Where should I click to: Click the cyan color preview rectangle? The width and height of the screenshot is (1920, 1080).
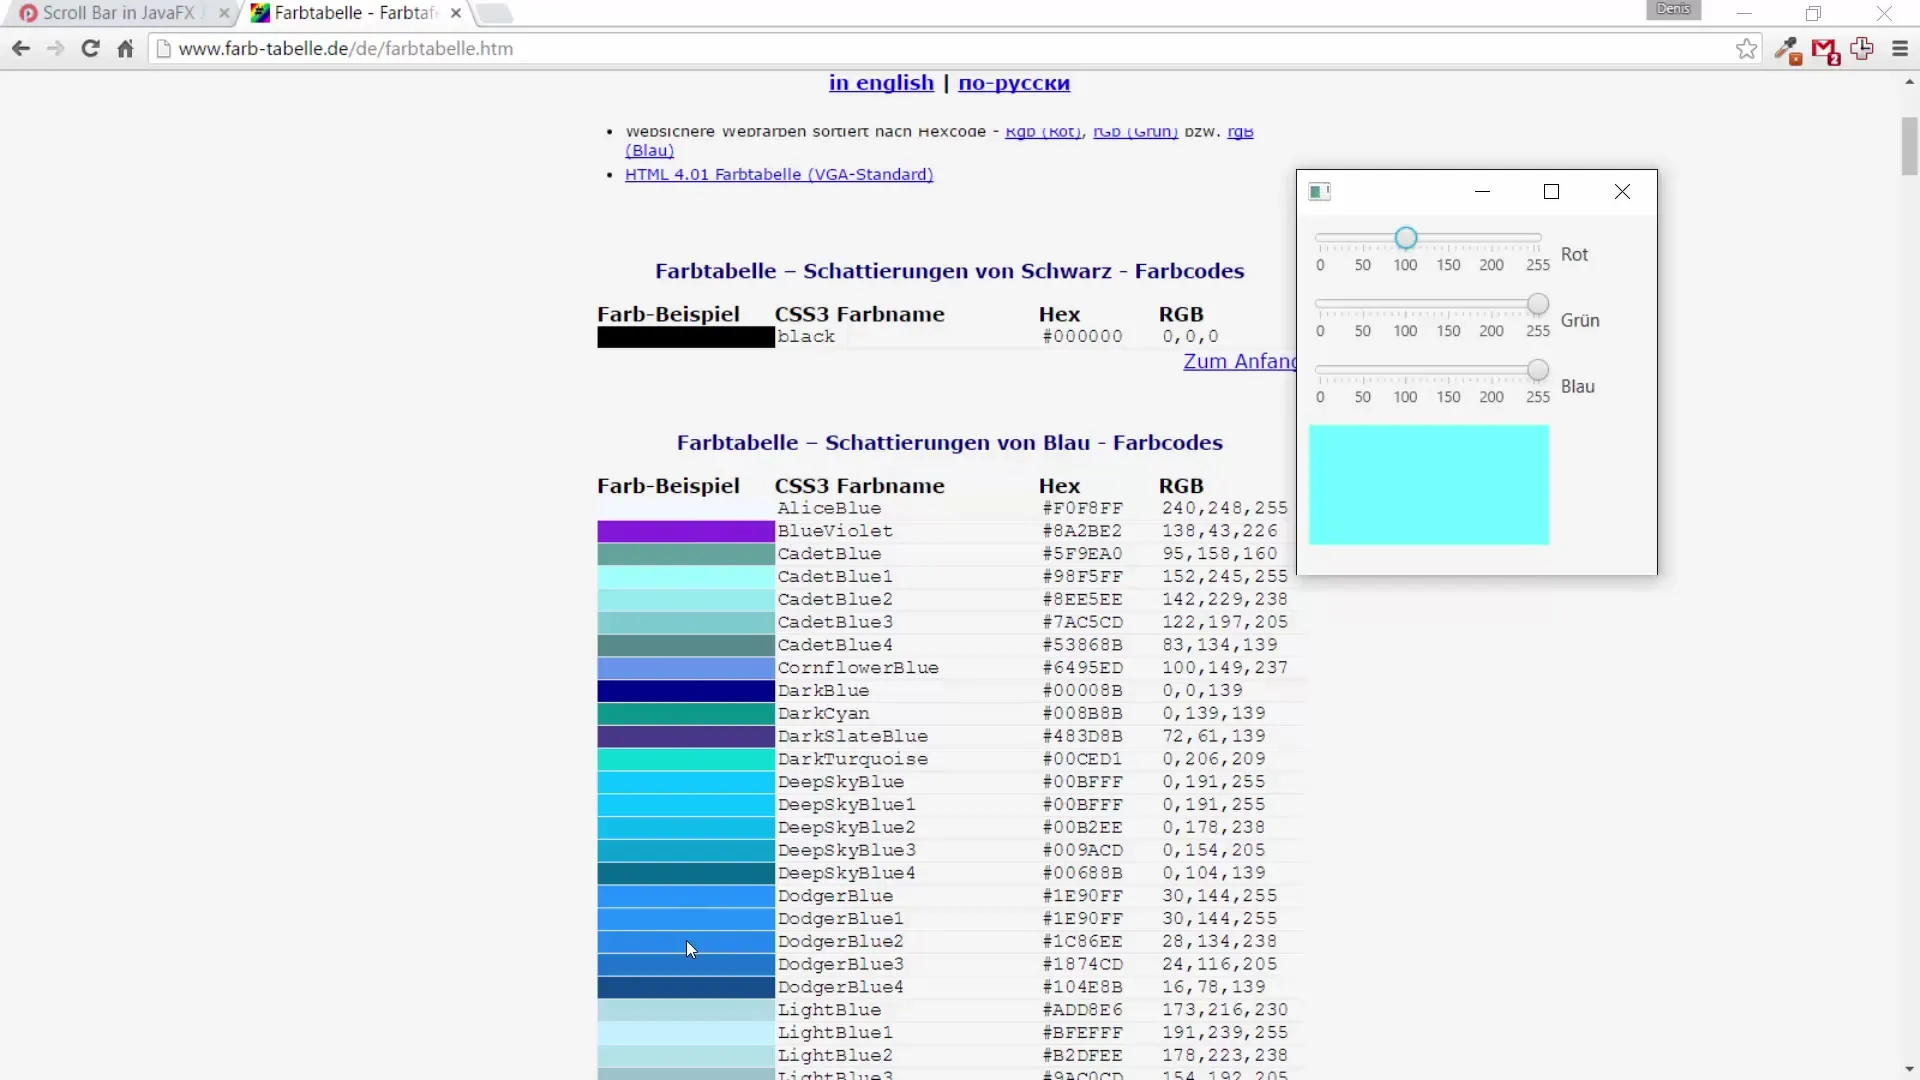[x=1429, y=485]
